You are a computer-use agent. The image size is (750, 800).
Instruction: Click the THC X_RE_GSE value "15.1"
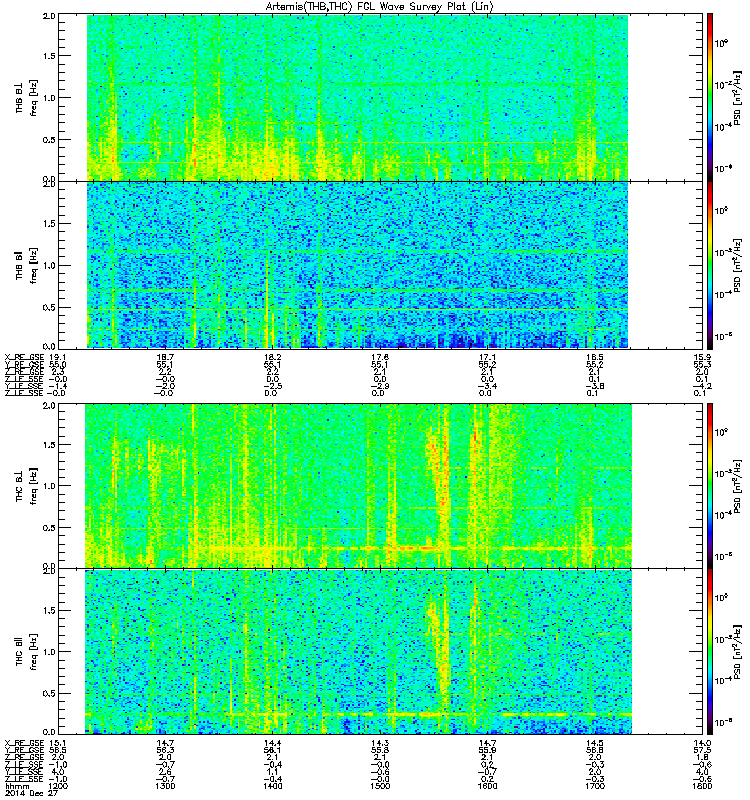point(57,743)
